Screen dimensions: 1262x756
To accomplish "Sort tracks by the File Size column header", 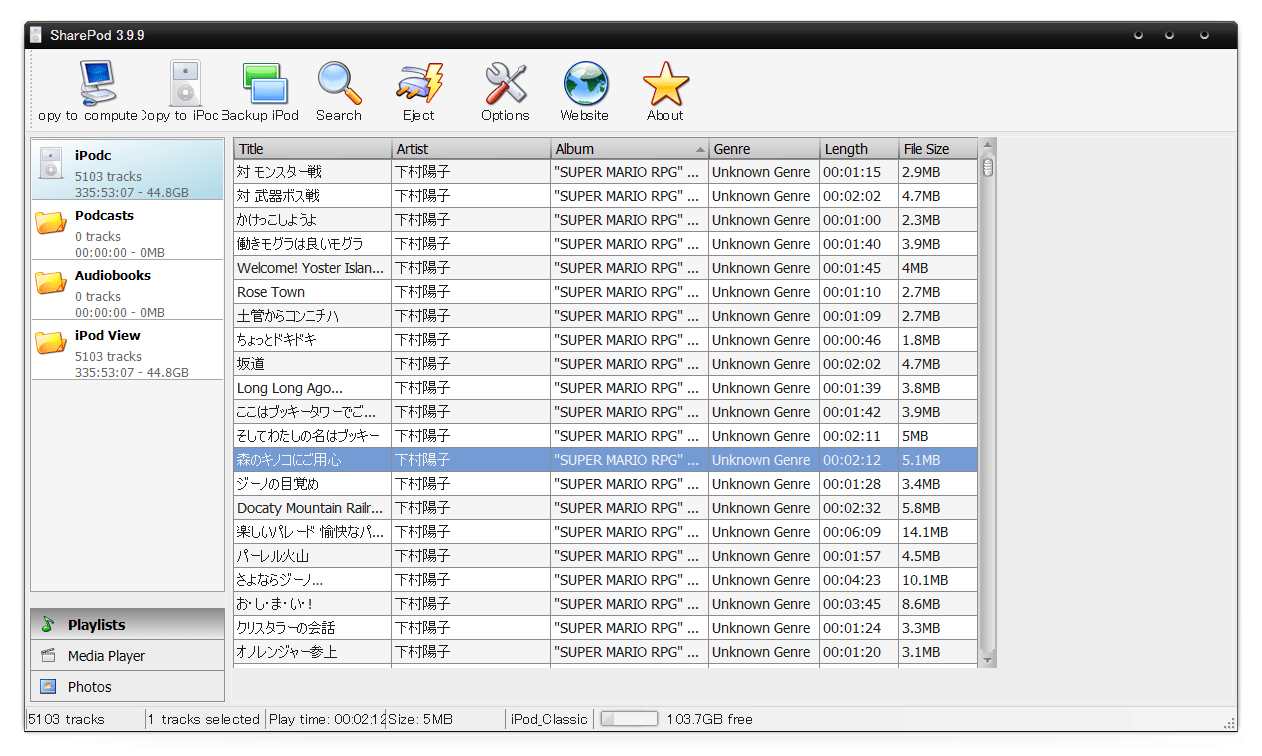I will [x=938, y=149].
